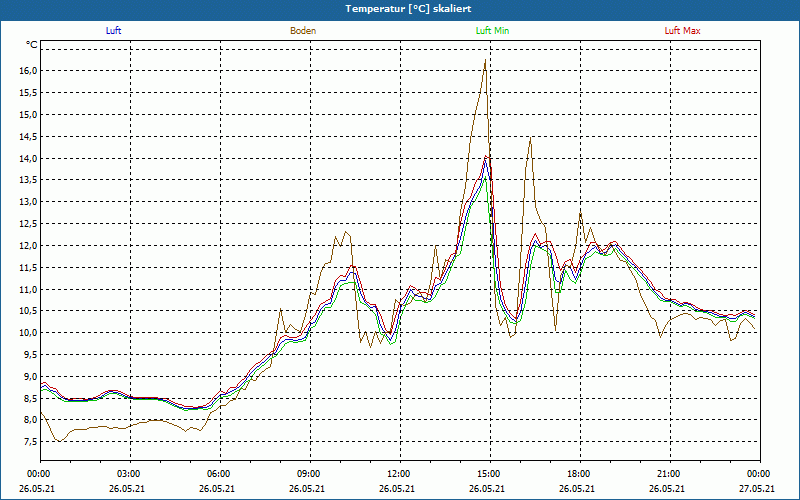The width and height of the screenshot is (800, 500).
Task: Click the brown Boden legend label
Action: click(x=303, y=31)
